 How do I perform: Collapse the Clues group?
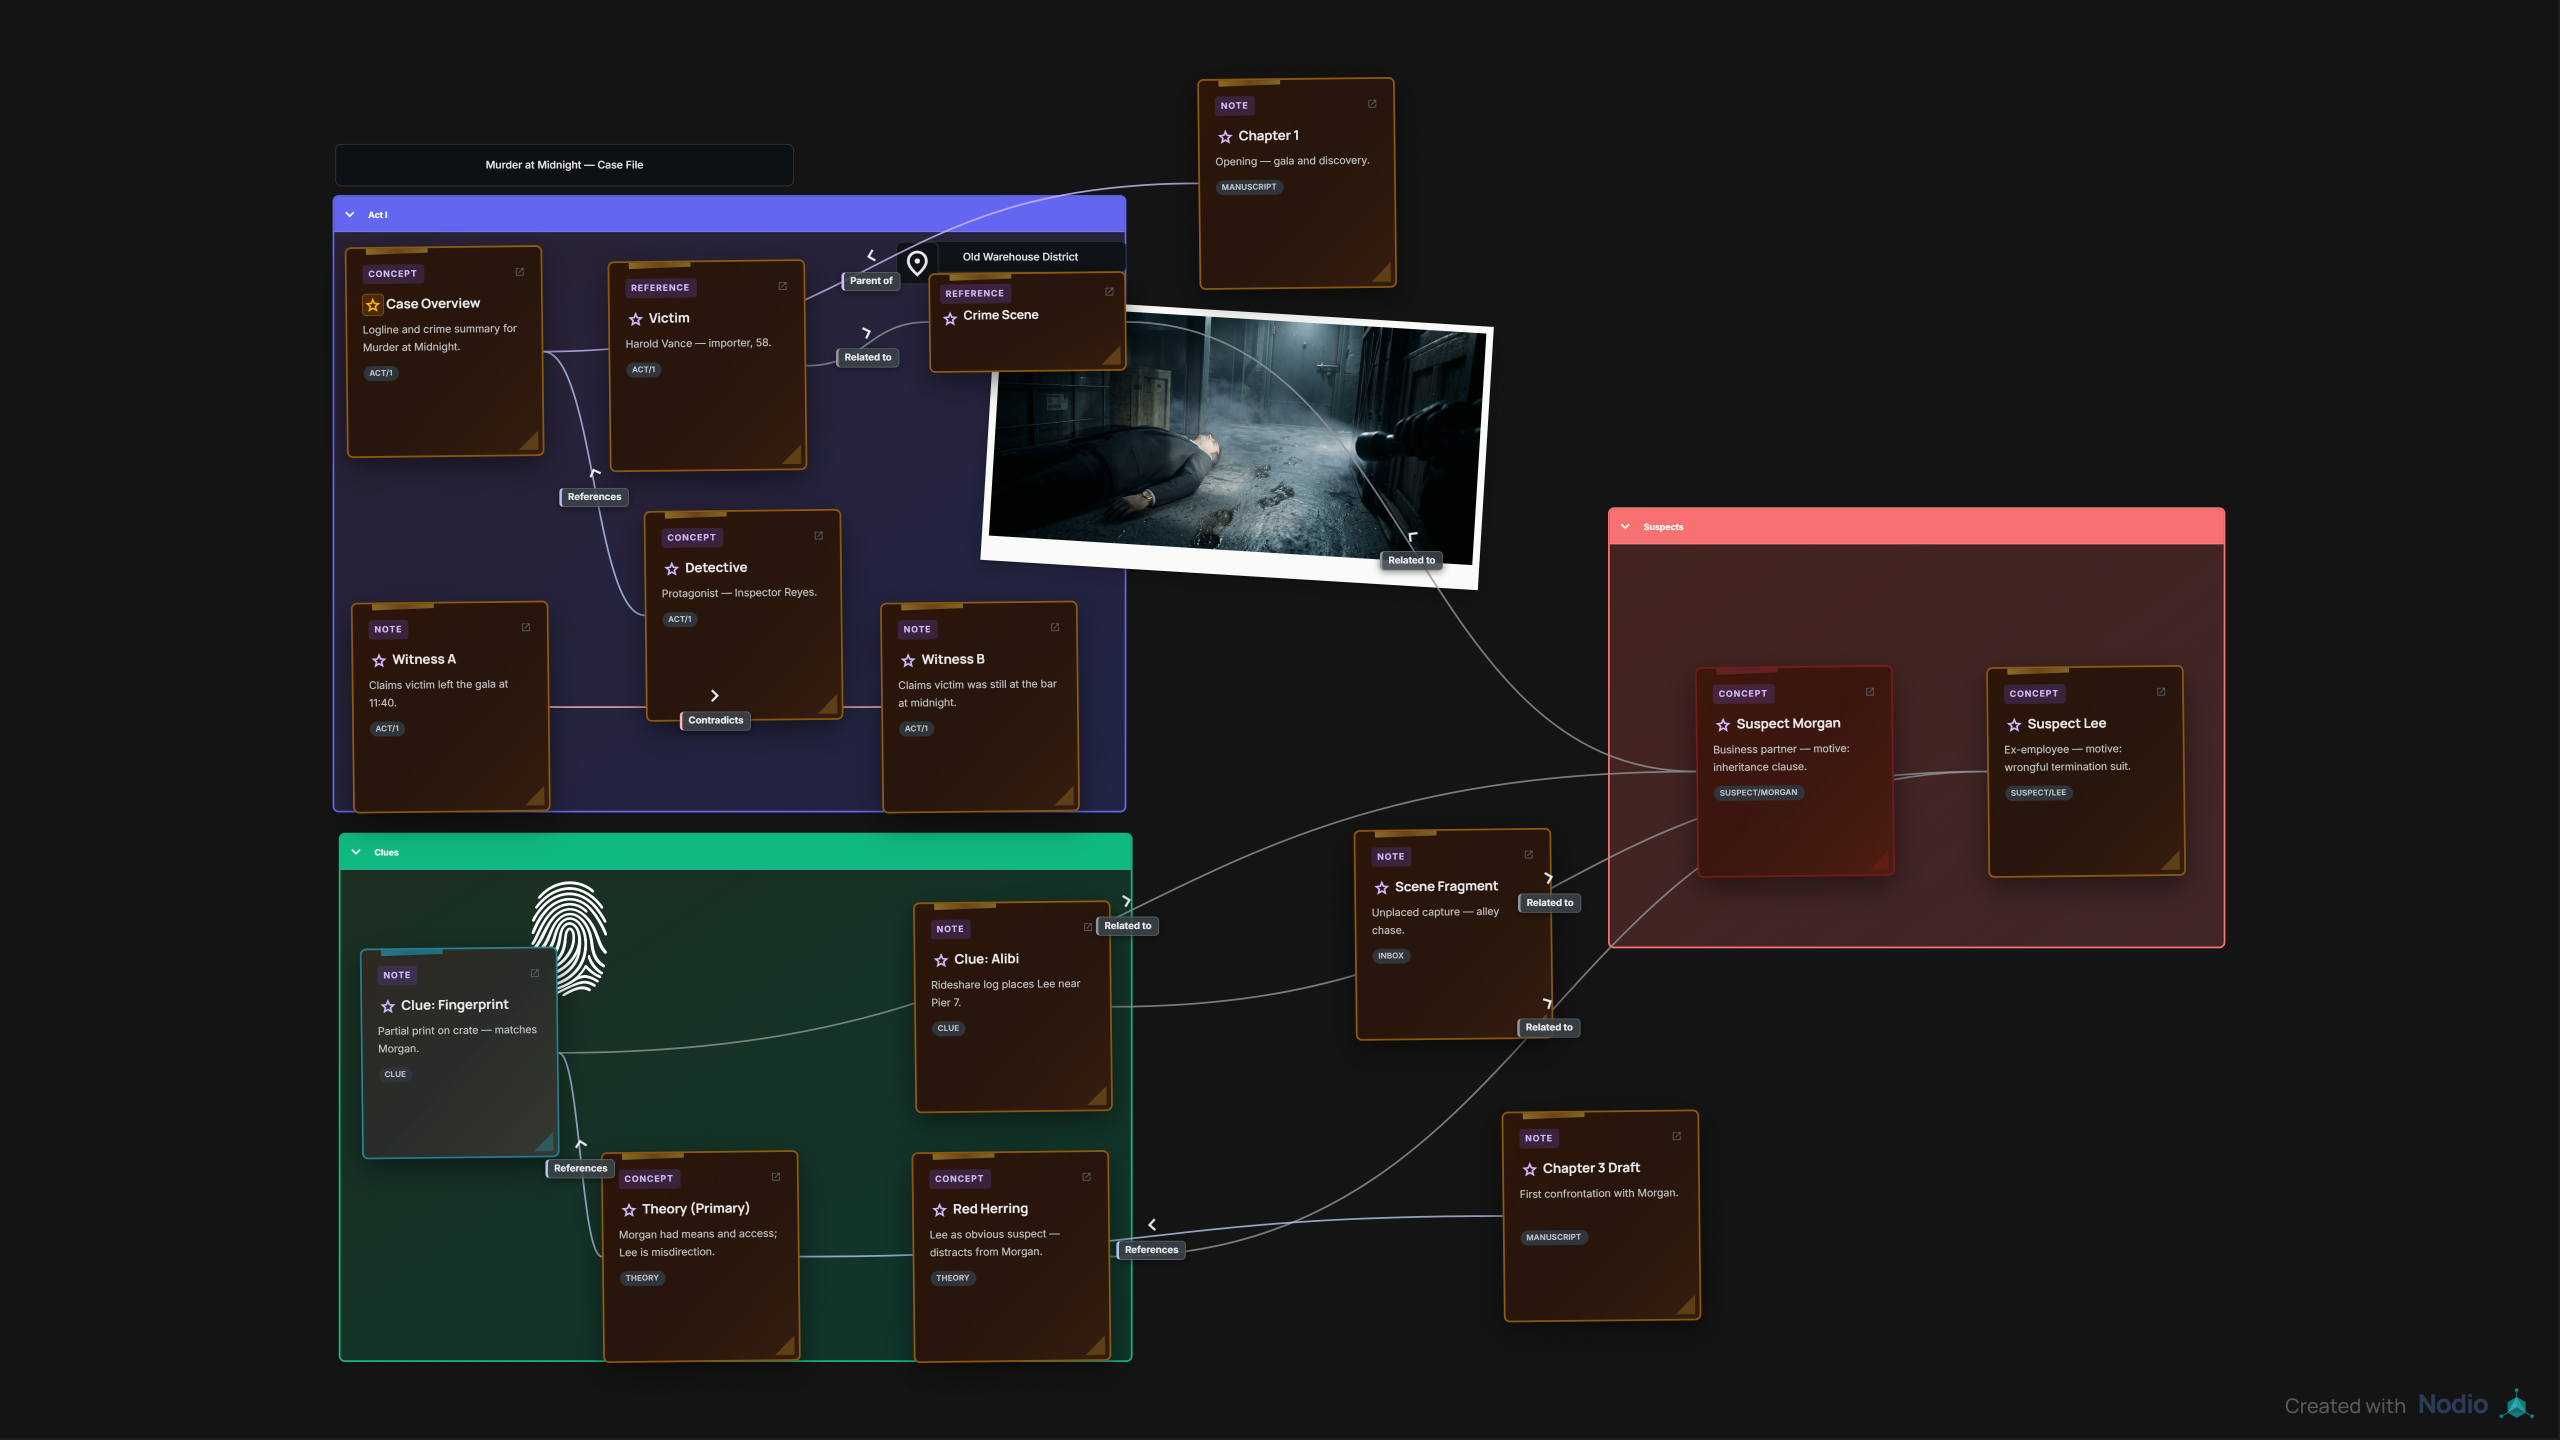pos(356,852)
